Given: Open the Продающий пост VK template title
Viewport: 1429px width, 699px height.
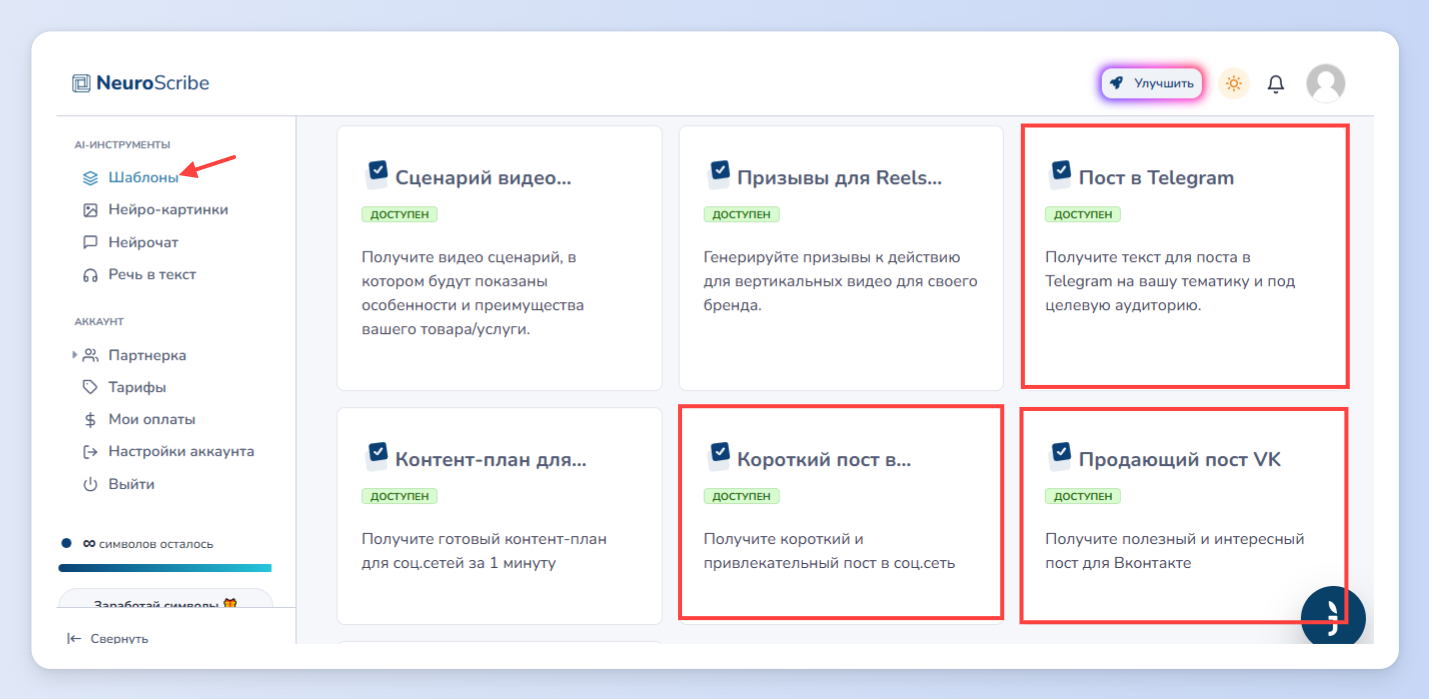Looking at the screenshot, I should pyautogui.click(x=1180, y=460).
